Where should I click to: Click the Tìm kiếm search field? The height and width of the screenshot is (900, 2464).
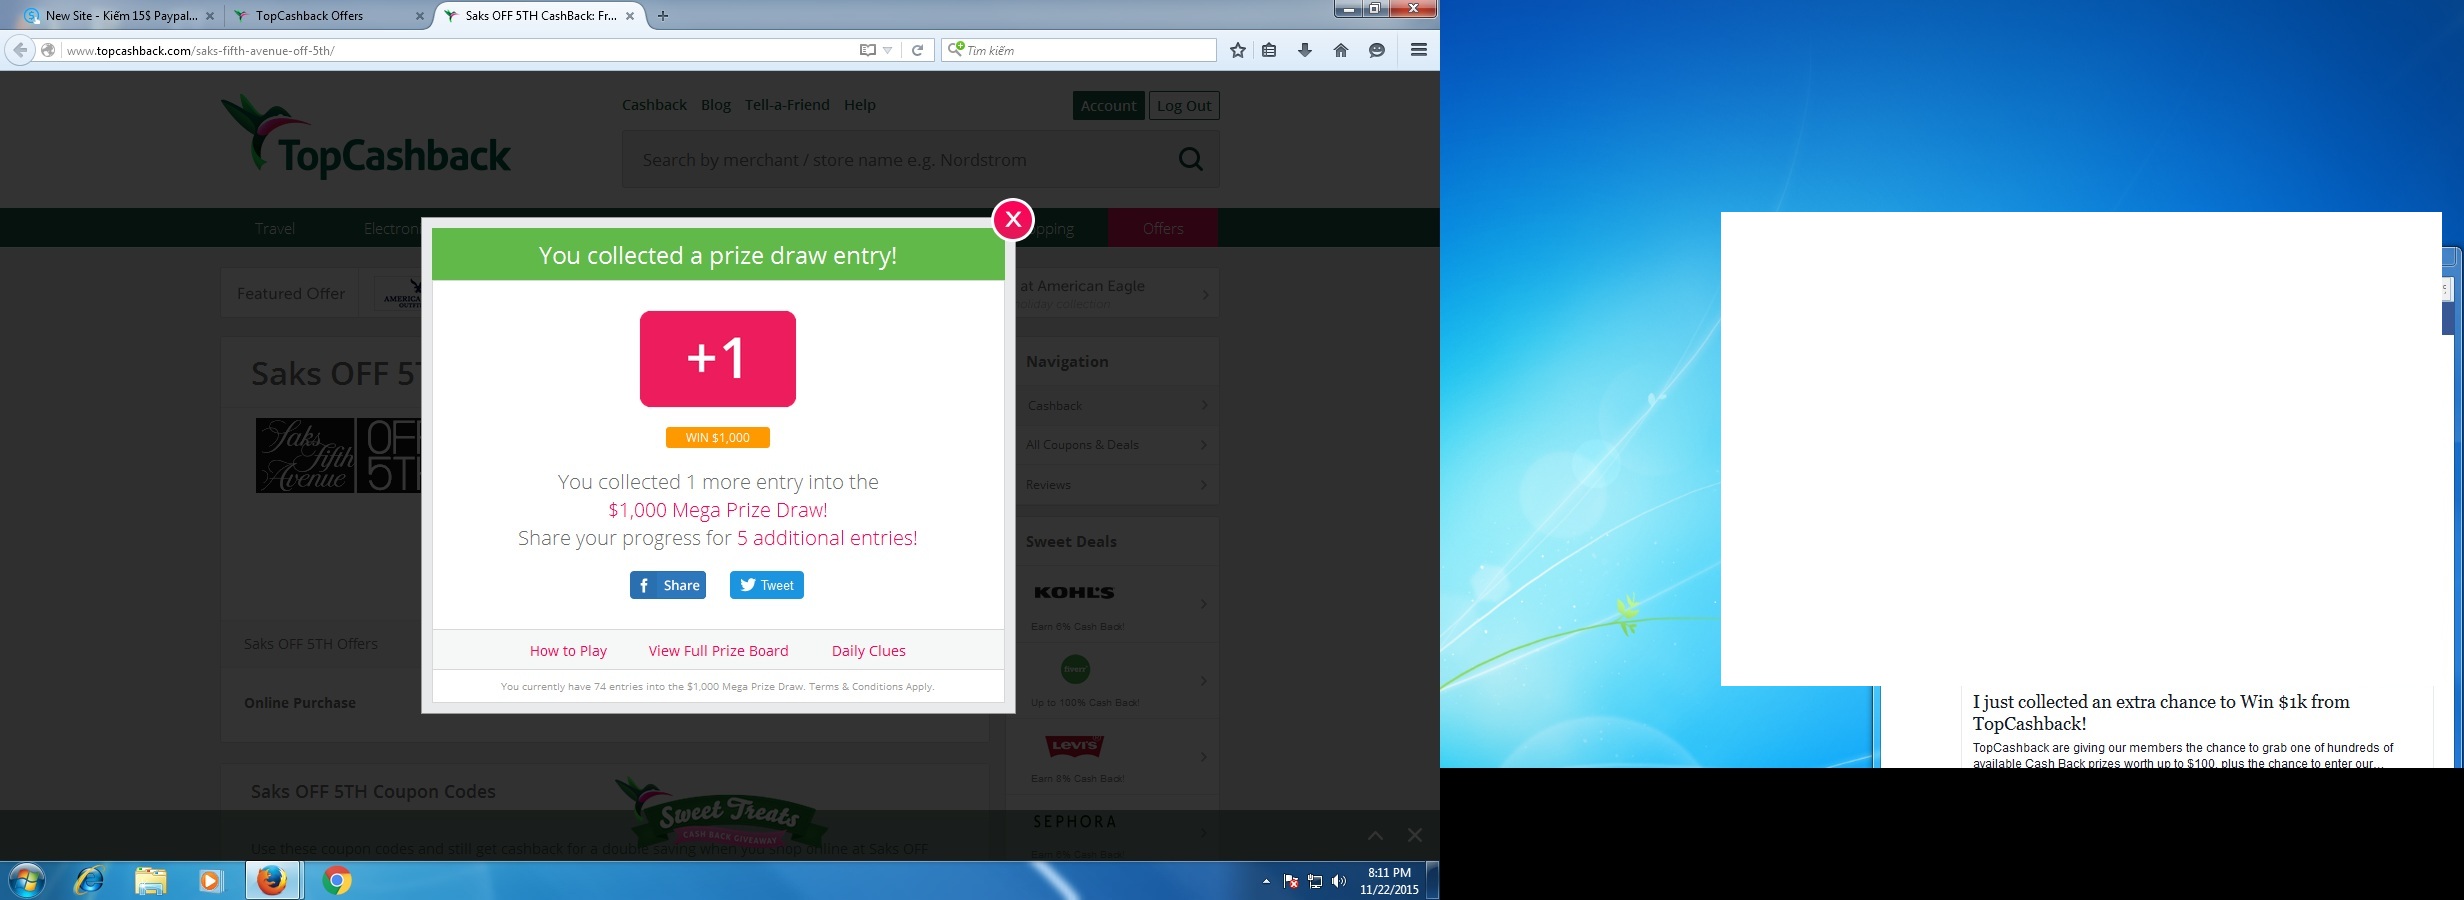coord(1078,50)
